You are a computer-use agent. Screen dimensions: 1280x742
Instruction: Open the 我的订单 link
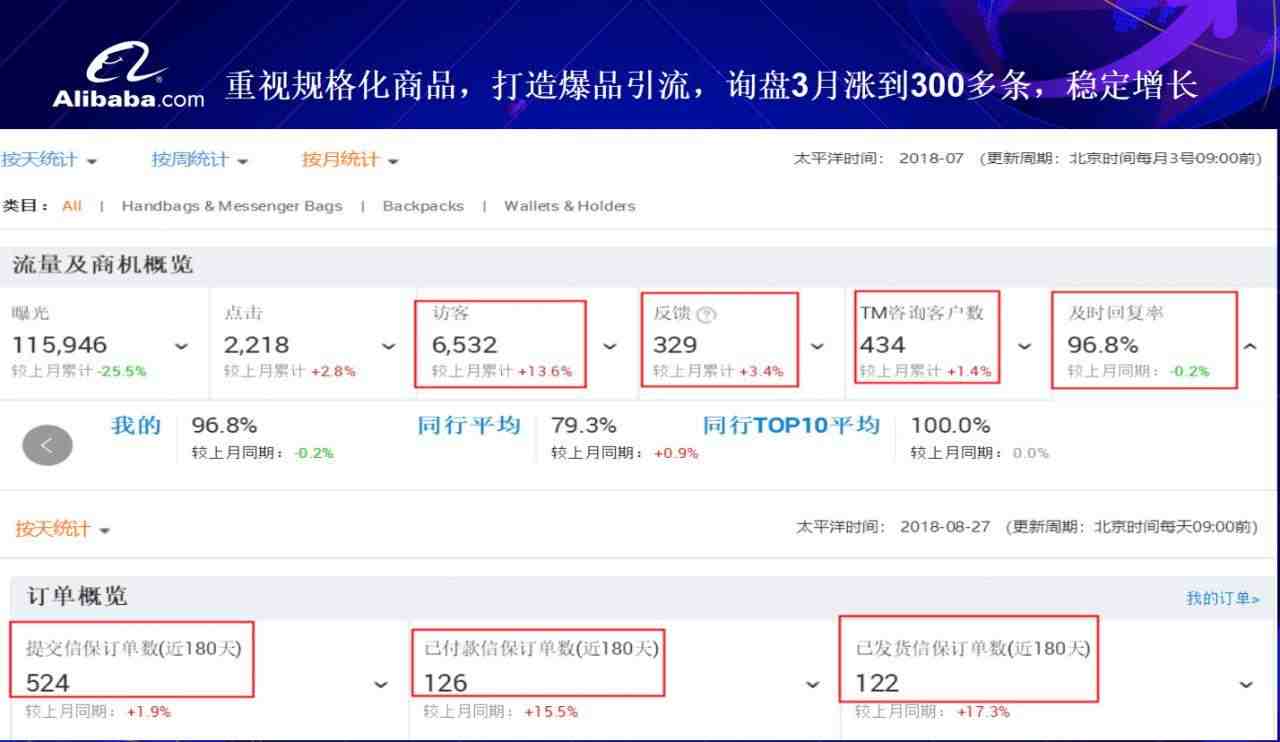[x=1222, y=599]
